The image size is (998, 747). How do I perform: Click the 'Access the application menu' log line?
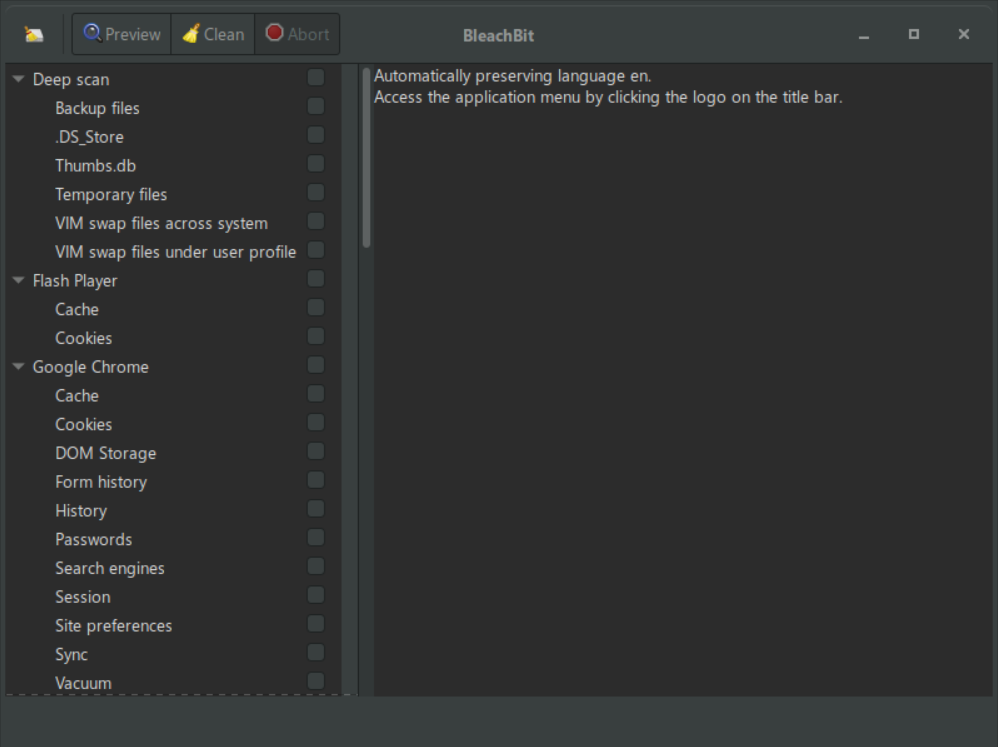(x=608, y=97)
